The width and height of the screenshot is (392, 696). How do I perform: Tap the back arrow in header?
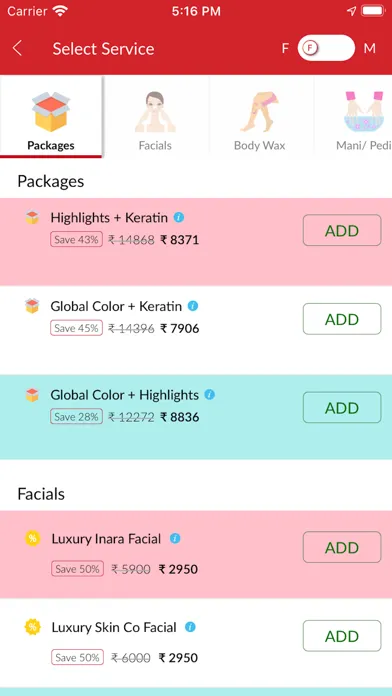click(17, 48)
